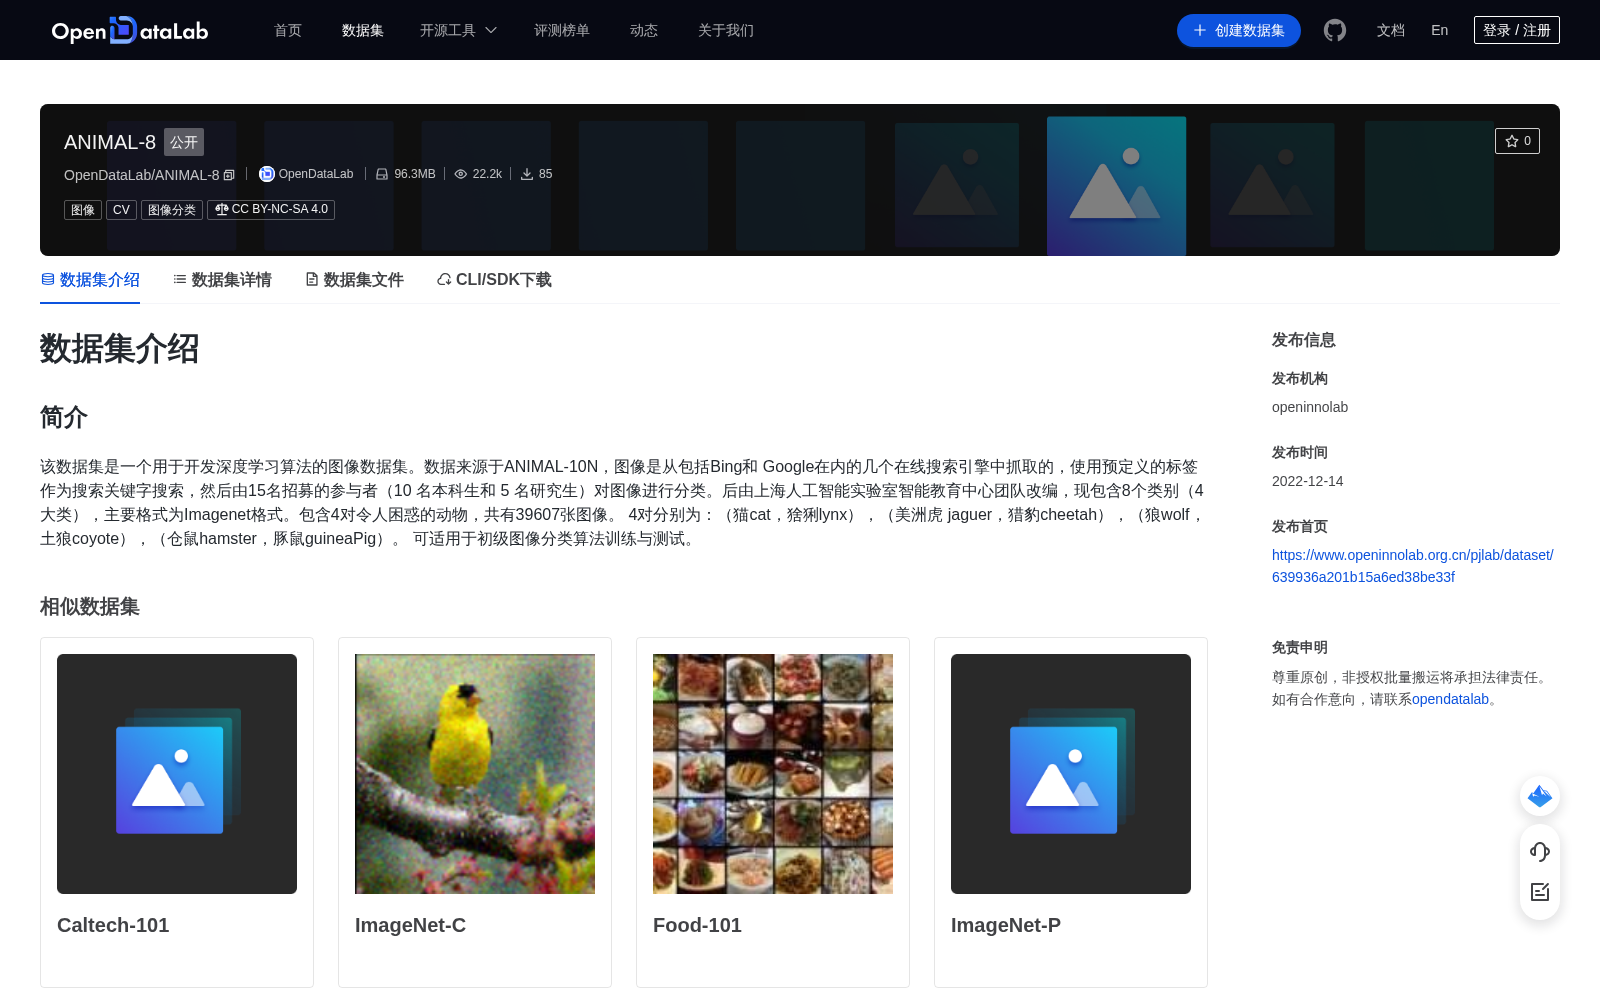Switch to the 数据集详情 tab
Image resolution: width=1600 pixels, height=1000 pixels.
coord(222,280)
